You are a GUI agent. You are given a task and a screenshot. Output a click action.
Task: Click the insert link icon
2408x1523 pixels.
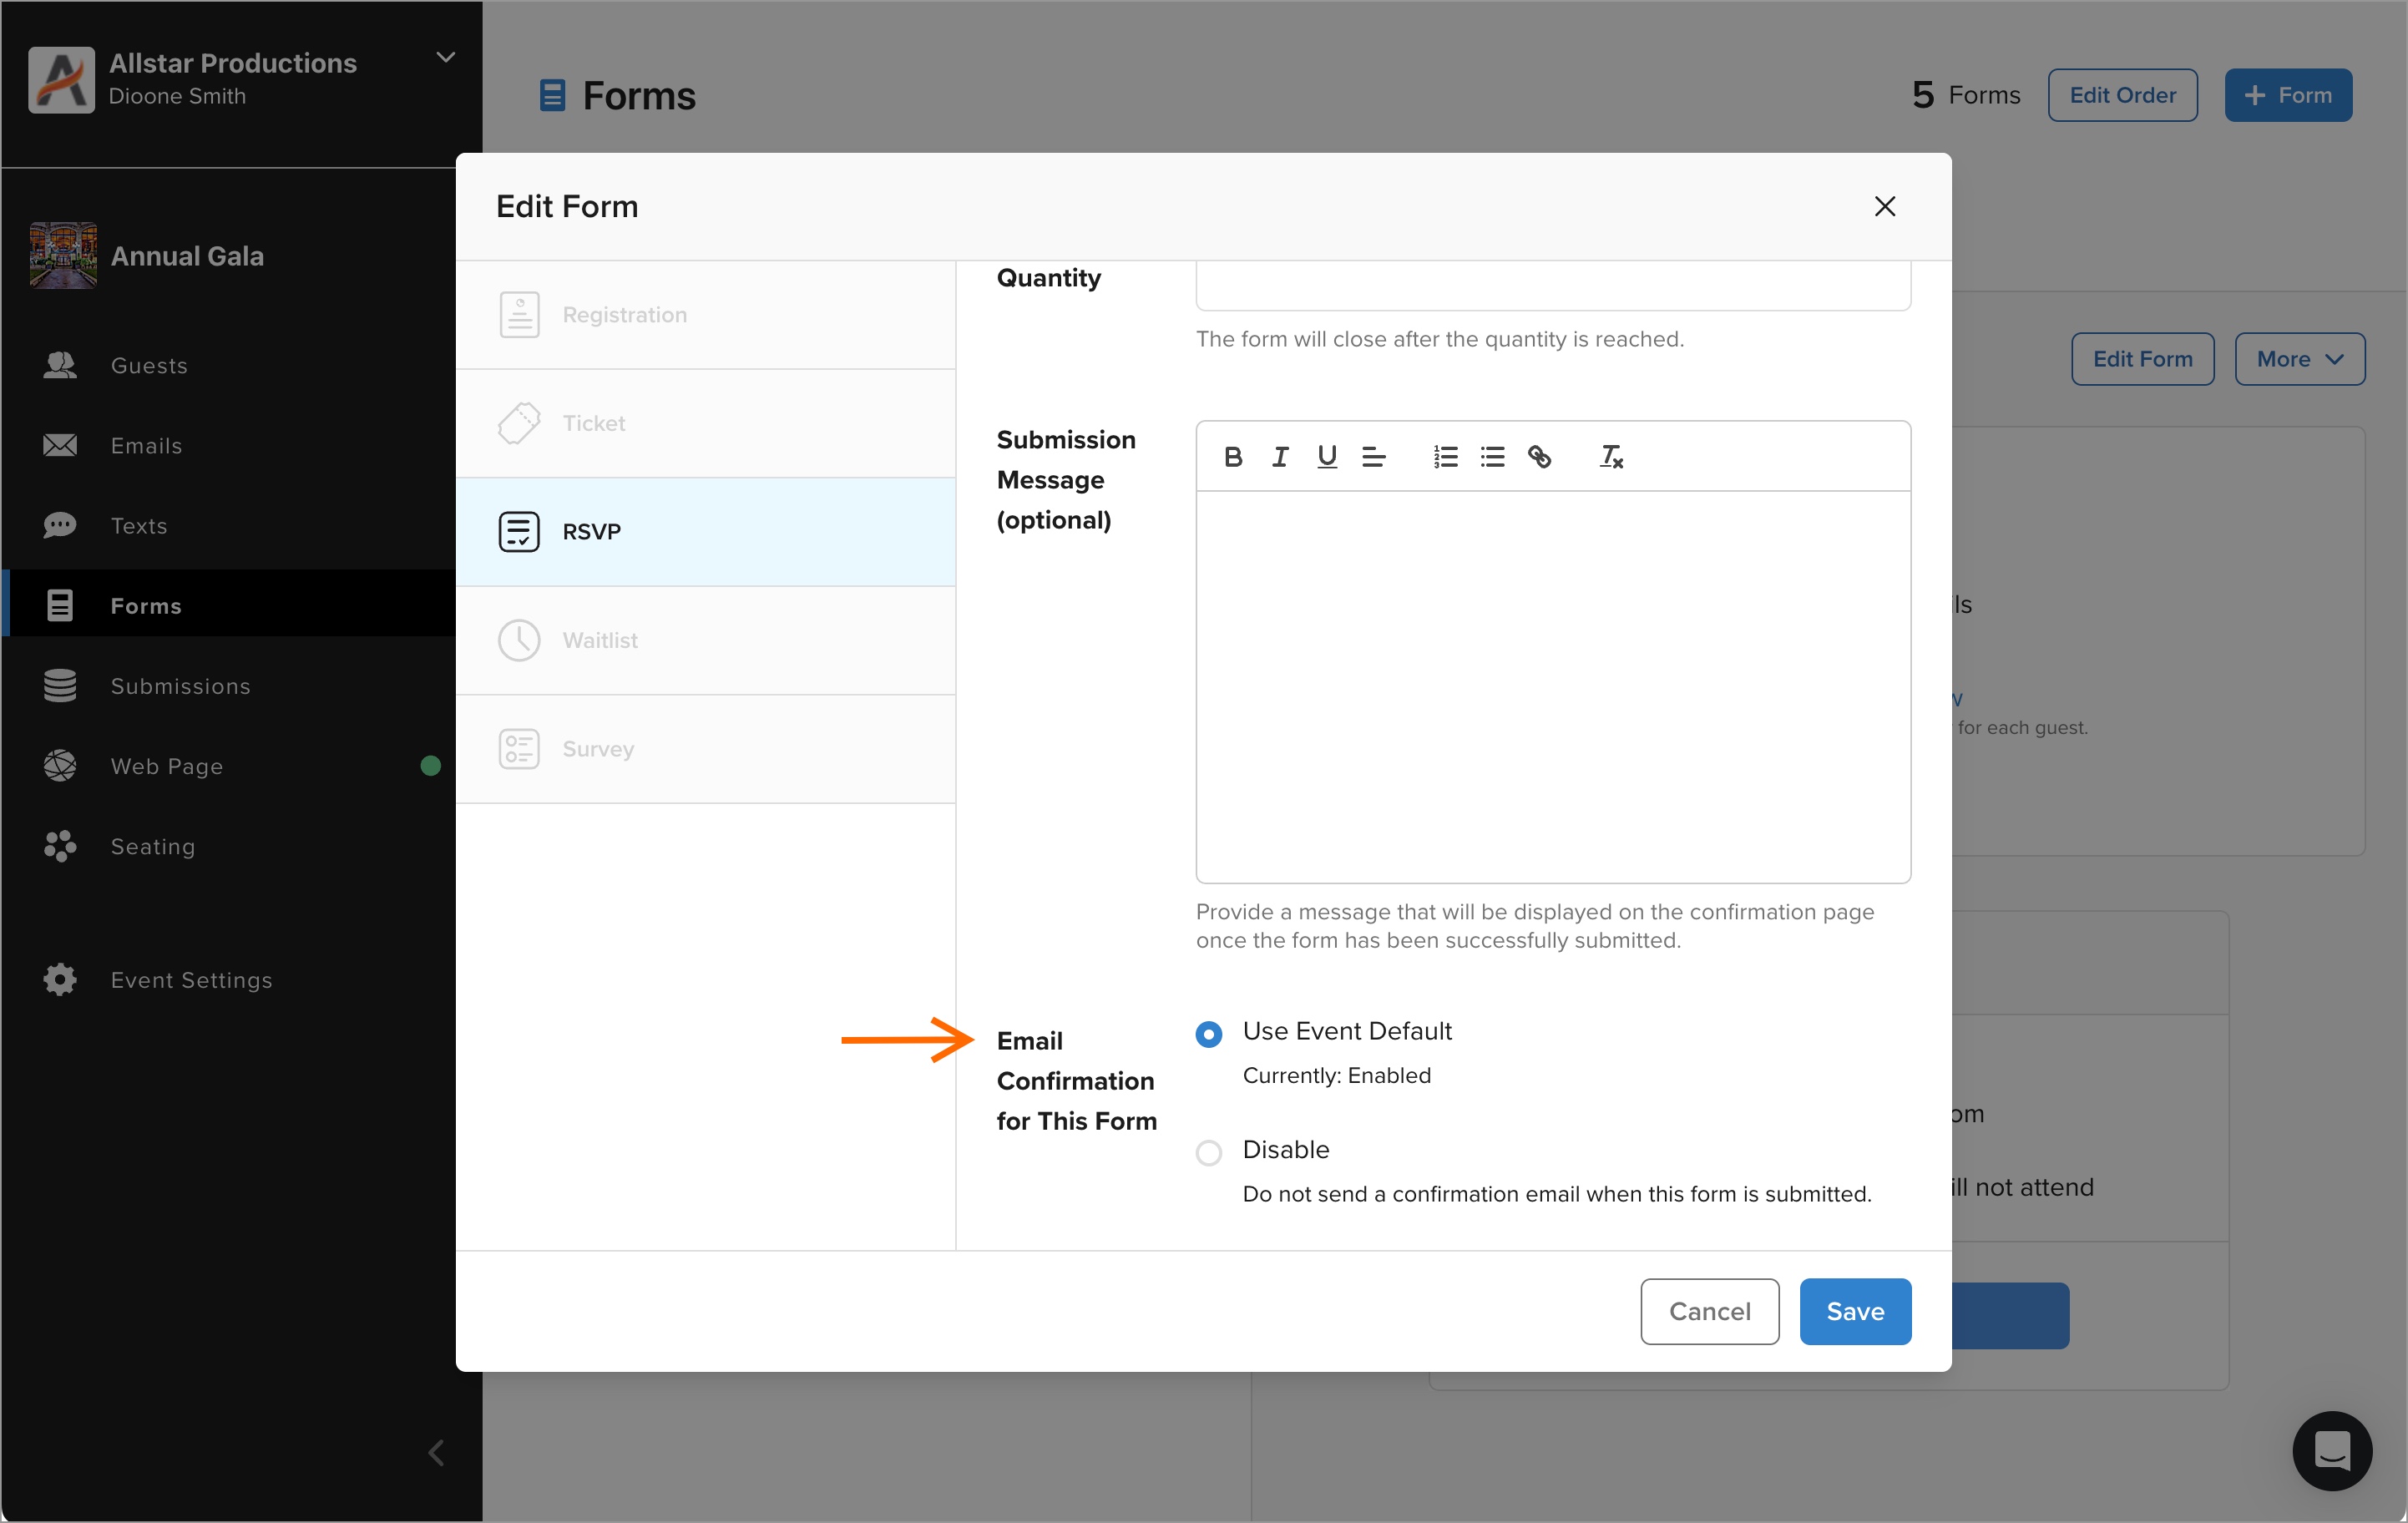[x=1539, y=457]
